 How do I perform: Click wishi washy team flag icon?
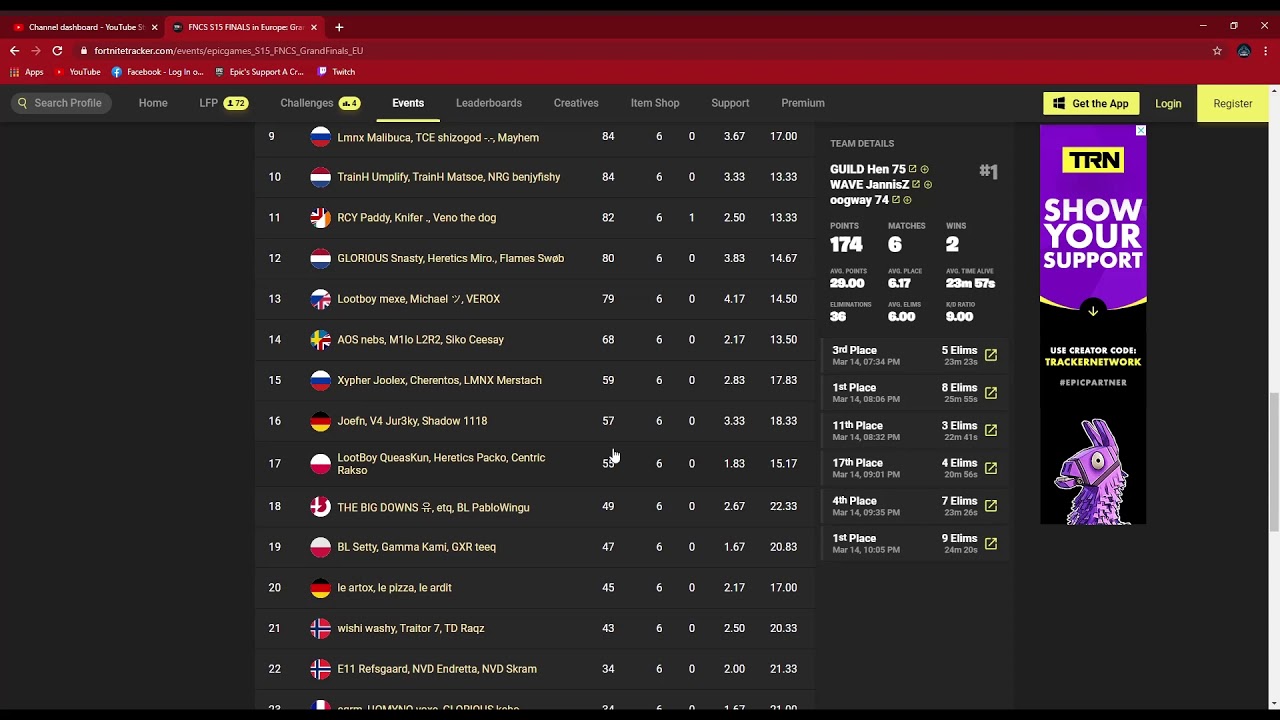coord(320,628)
